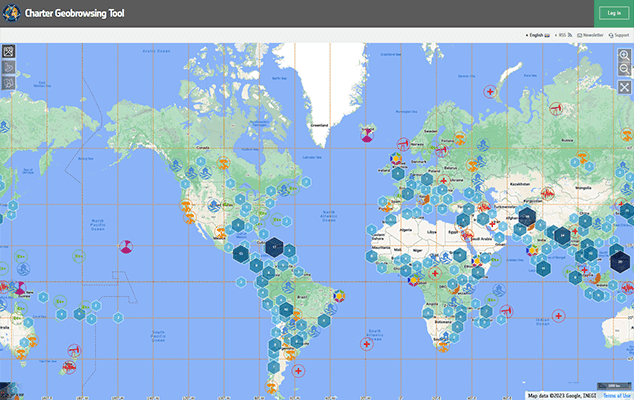Zoom in with the magnifier plus icon

point(624,55)
